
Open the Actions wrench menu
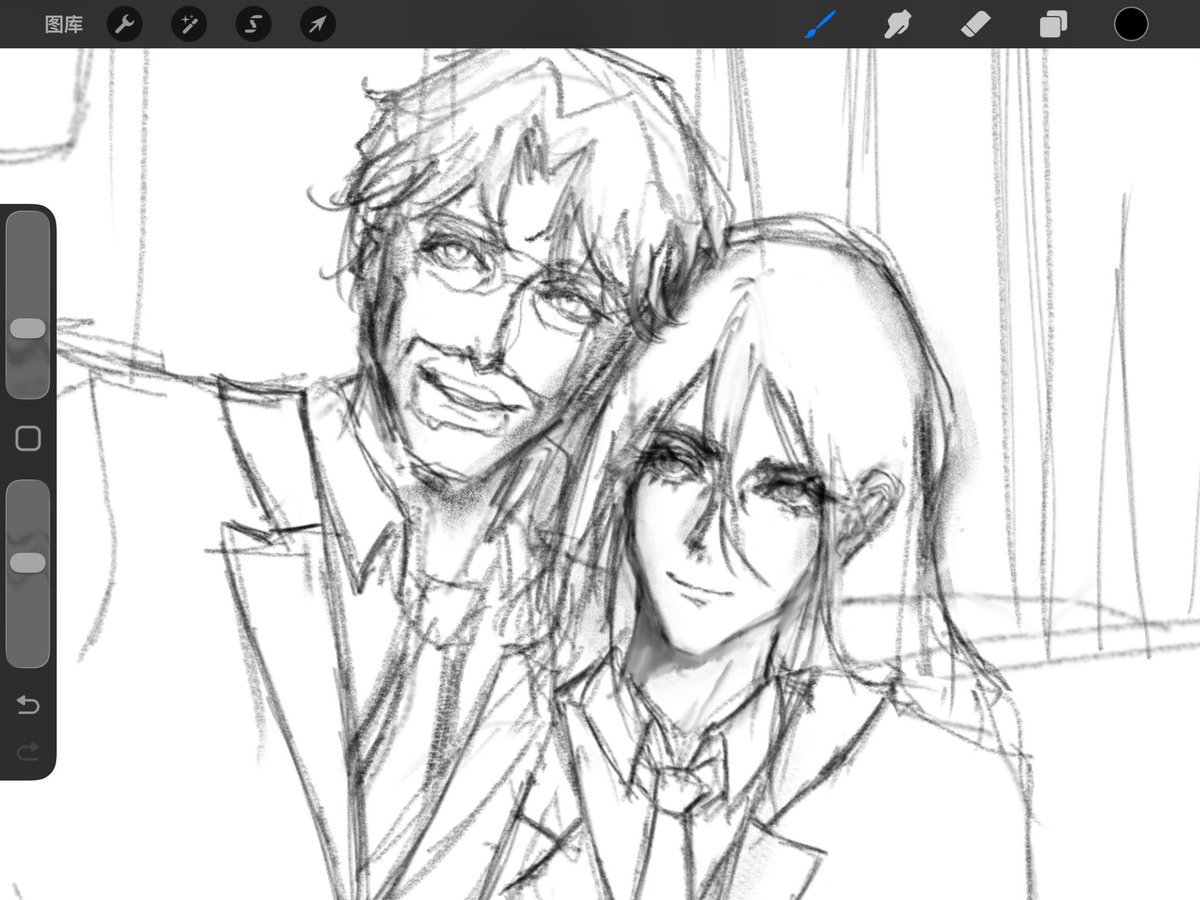point(124,24)
